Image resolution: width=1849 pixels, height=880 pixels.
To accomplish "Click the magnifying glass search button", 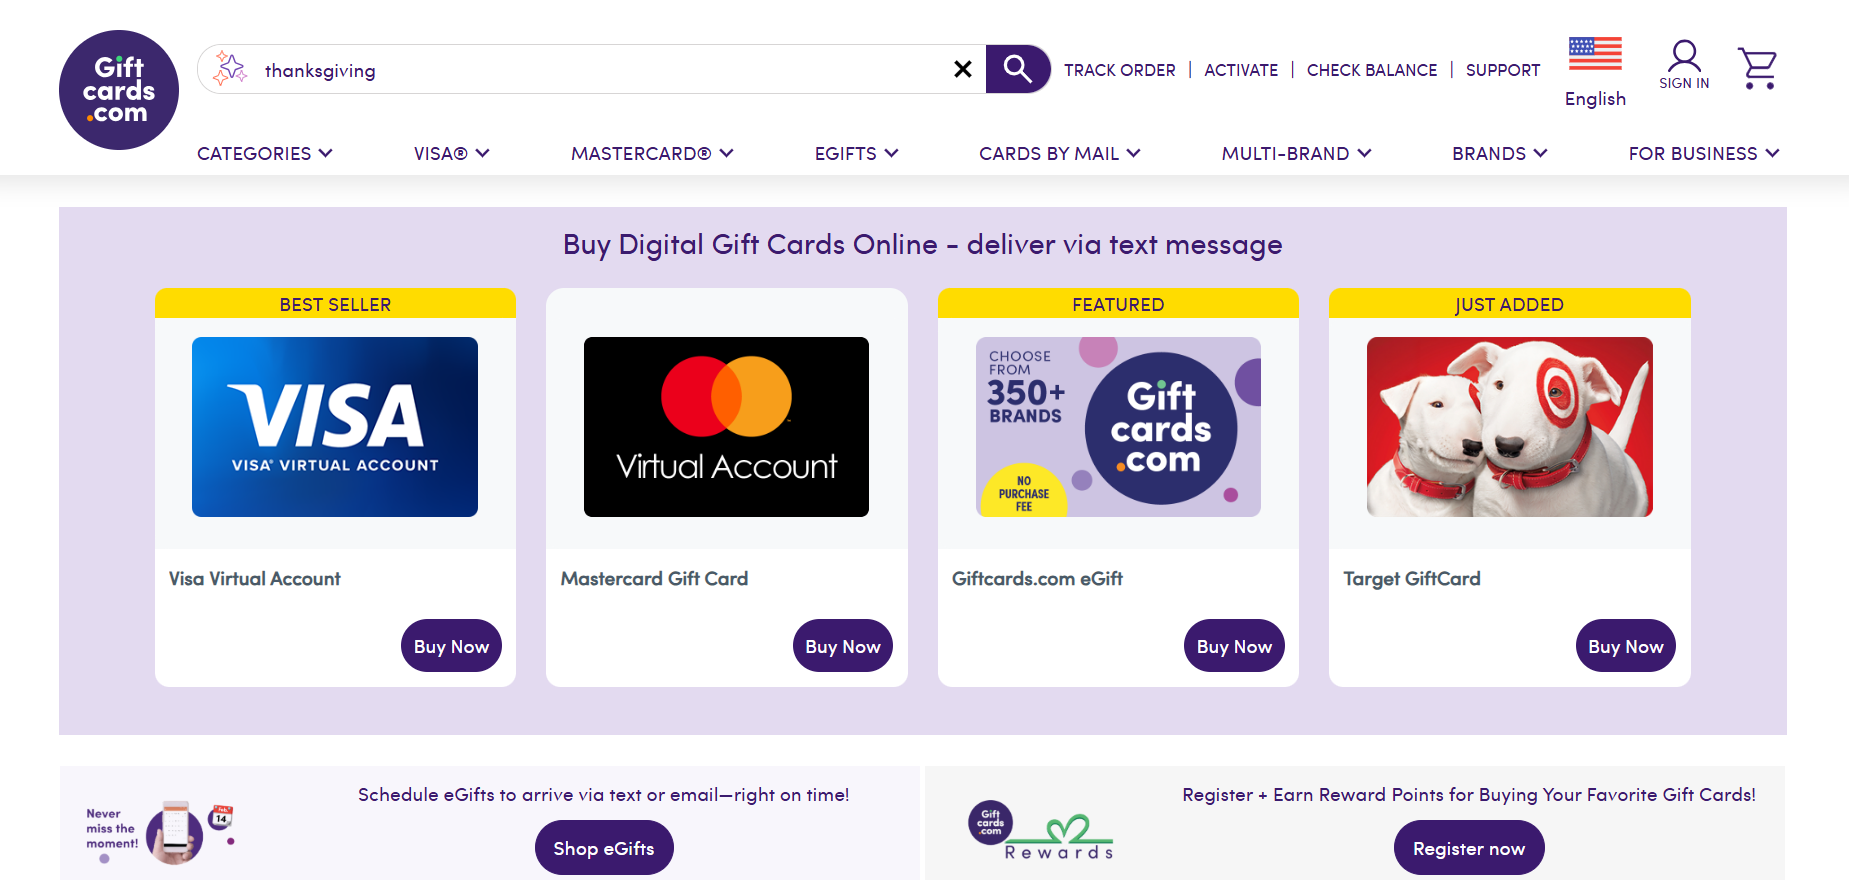I will [1017, 69].
